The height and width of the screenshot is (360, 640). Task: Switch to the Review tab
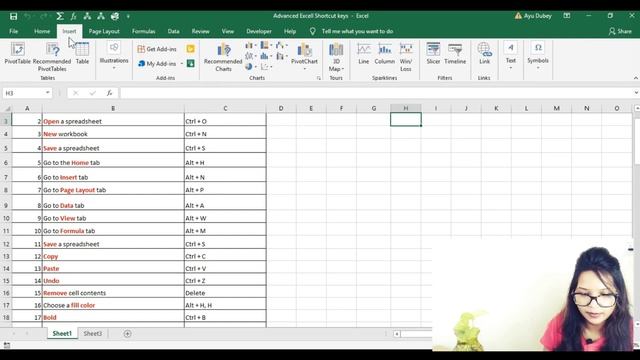pos(200,31)
